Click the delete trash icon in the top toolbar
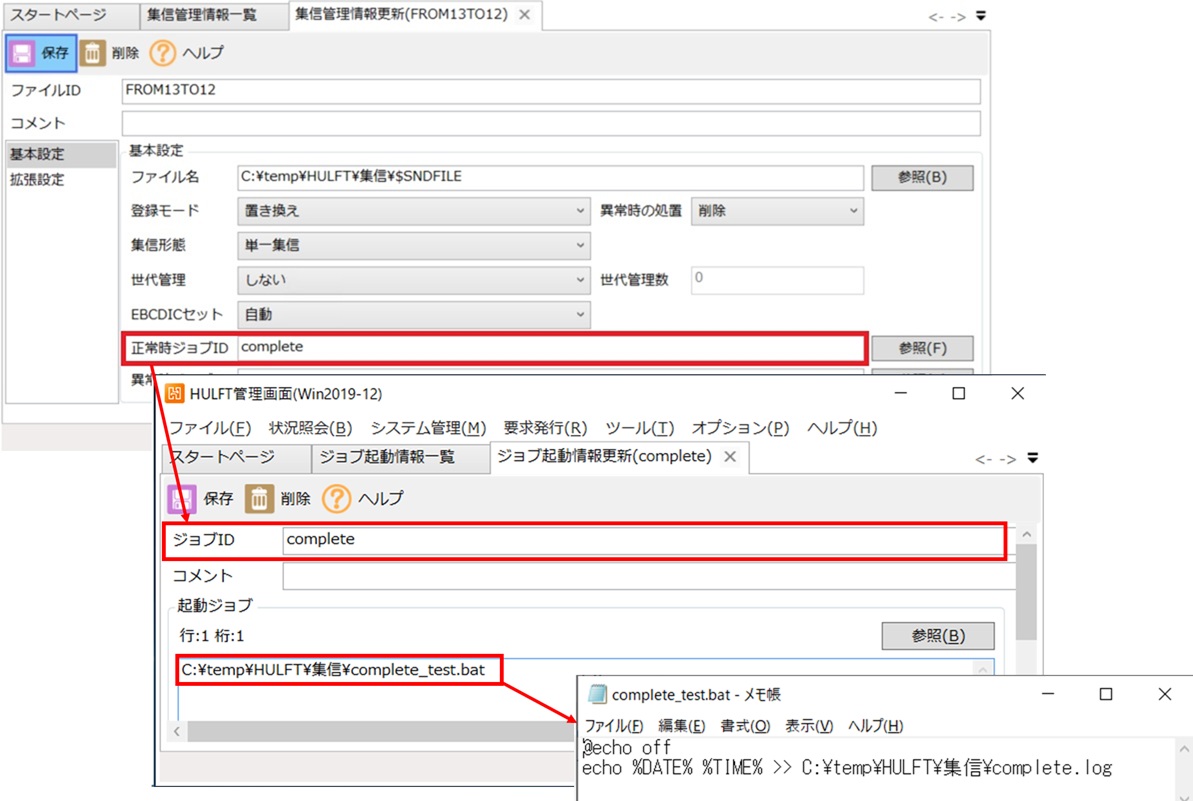The height and width of the screenshot is (801, 1193). tap(92, 53)
